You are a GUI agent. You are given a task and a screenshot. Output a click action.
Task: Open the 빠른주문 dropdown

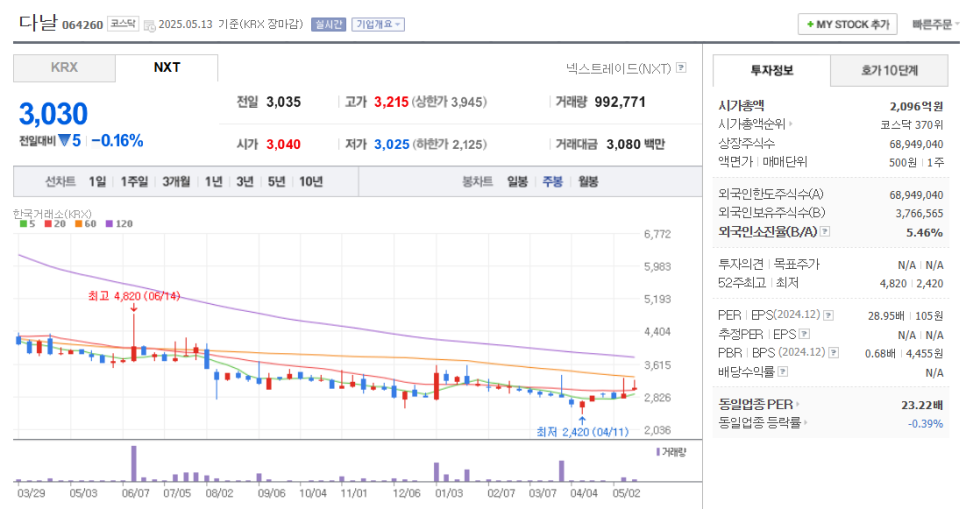[935, 24]
